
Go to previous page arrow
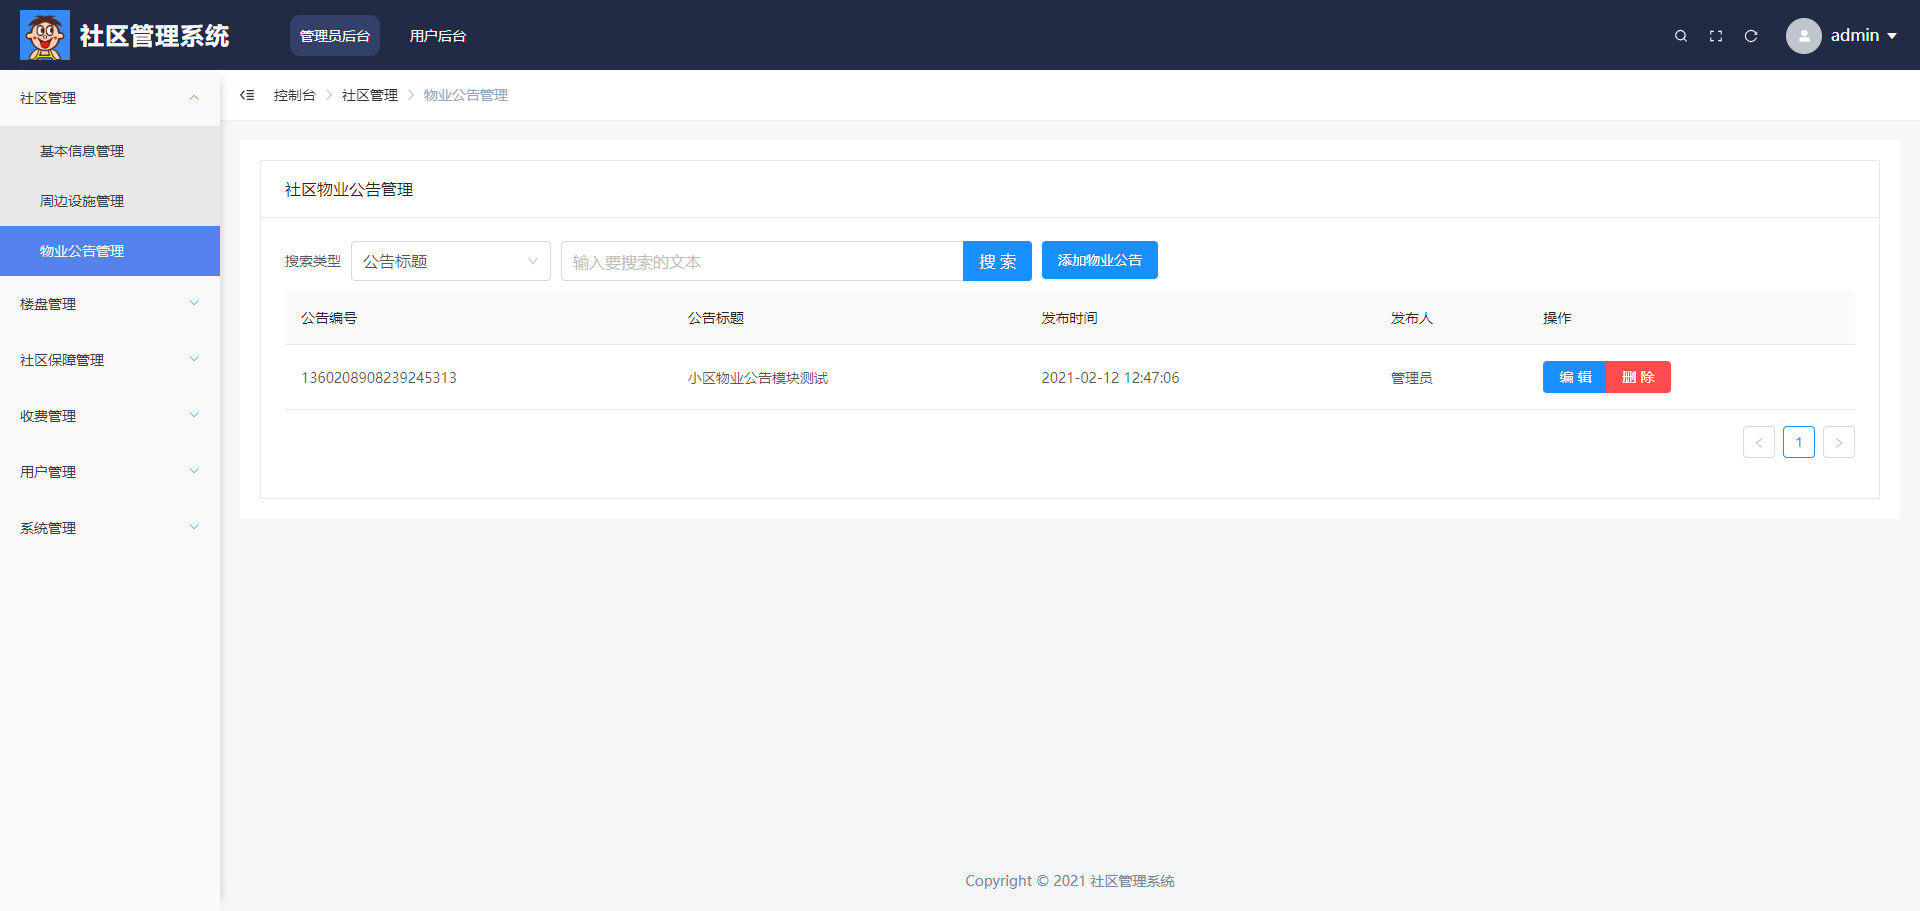point(1758,442)
